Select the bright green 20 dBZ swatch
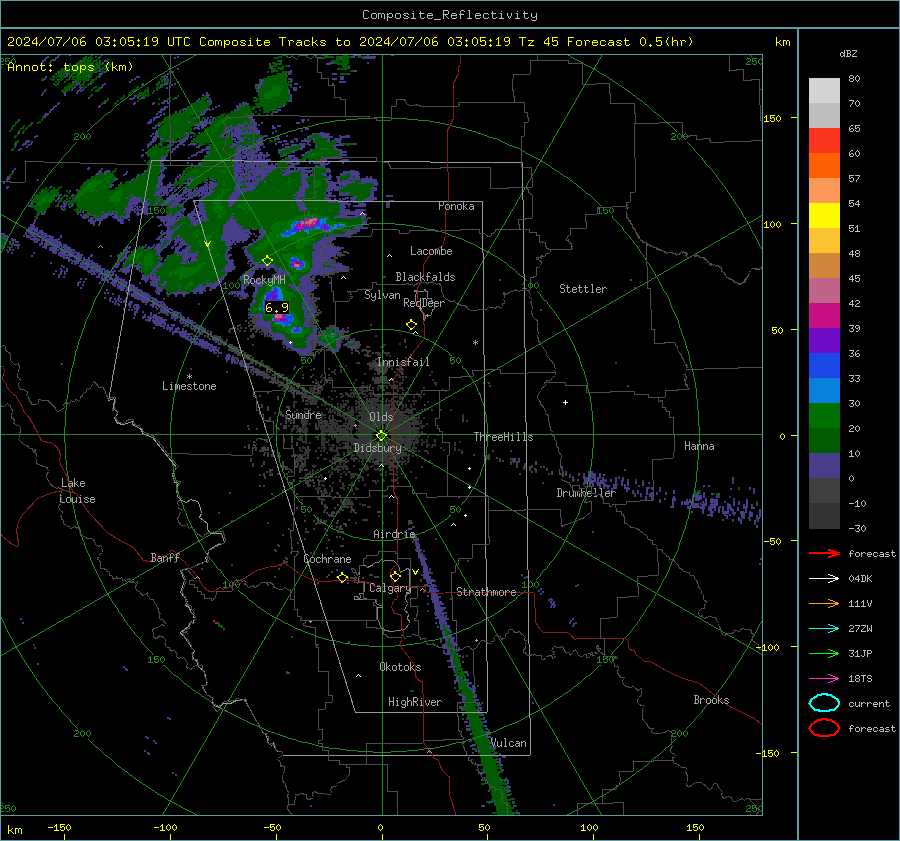 point(824,416)
